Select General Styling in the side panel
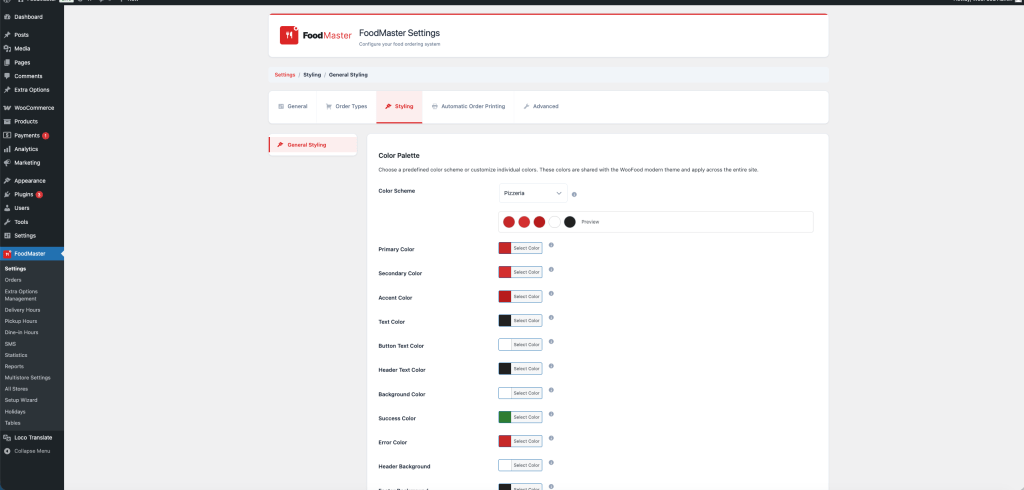Image resolution: width=1024 pixels, height=490 pixels. pos(313,144)
